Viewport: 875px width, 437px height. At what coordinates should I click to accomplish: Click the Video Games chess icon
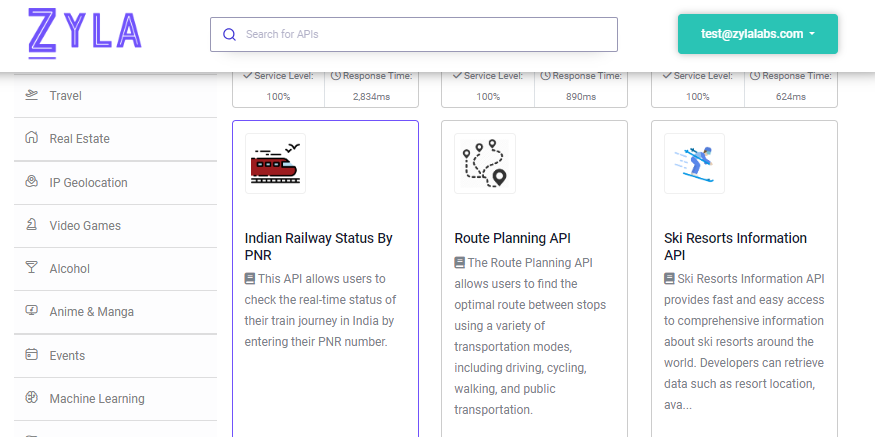[x=32, y=225]
